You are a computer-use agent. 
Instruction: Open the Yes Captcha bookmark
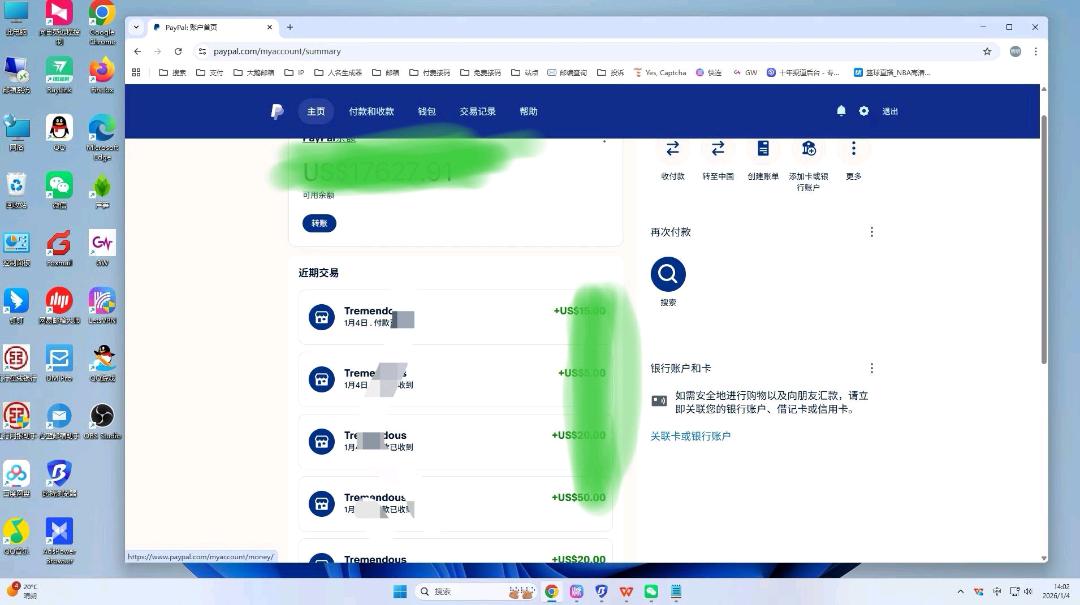point(660,72)
